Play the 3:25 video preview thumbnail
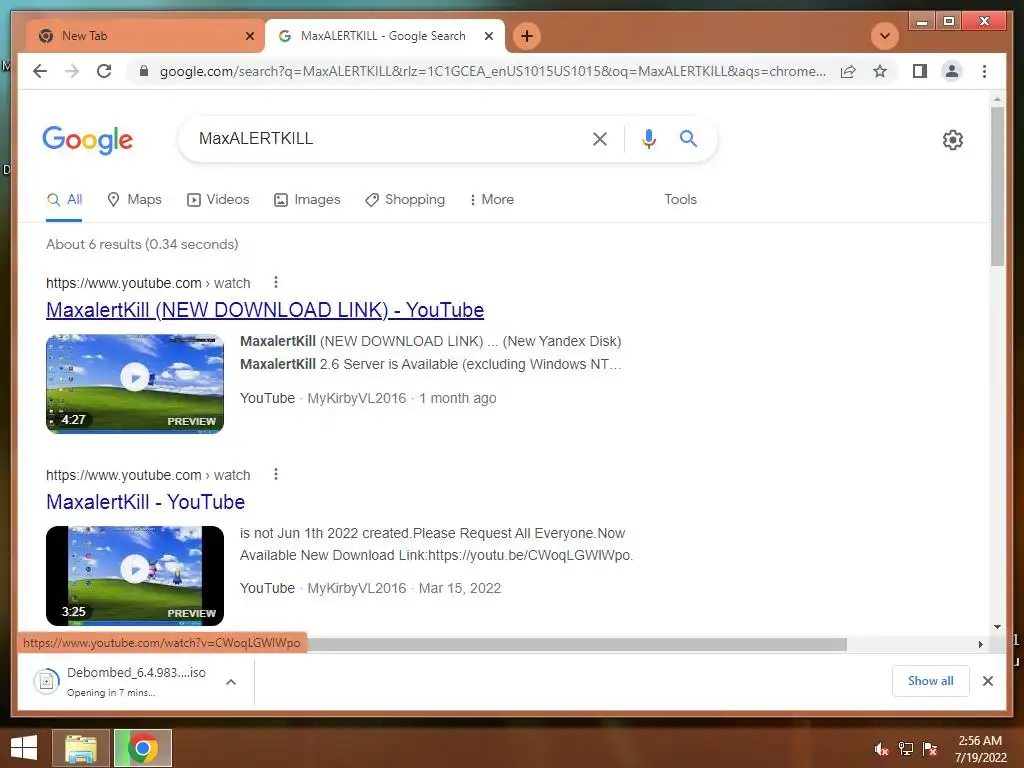This screenshot has height=768, width=1024. [x=135, y=576]
